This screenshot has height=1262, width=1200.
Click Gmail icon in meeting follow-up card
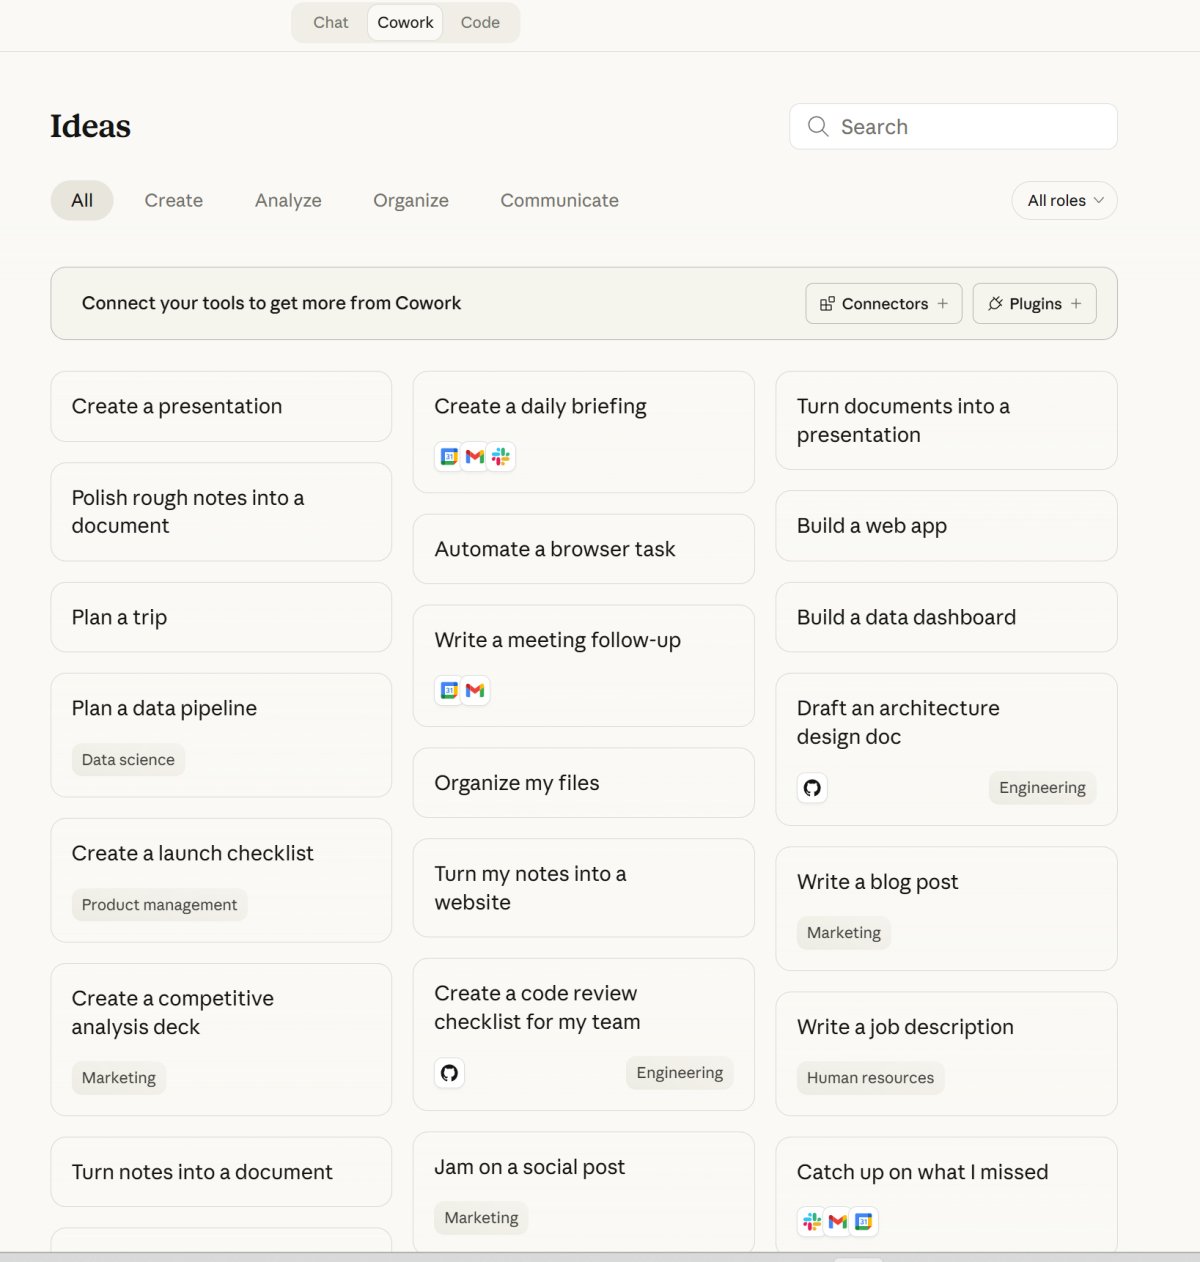[x=475, y=690]
